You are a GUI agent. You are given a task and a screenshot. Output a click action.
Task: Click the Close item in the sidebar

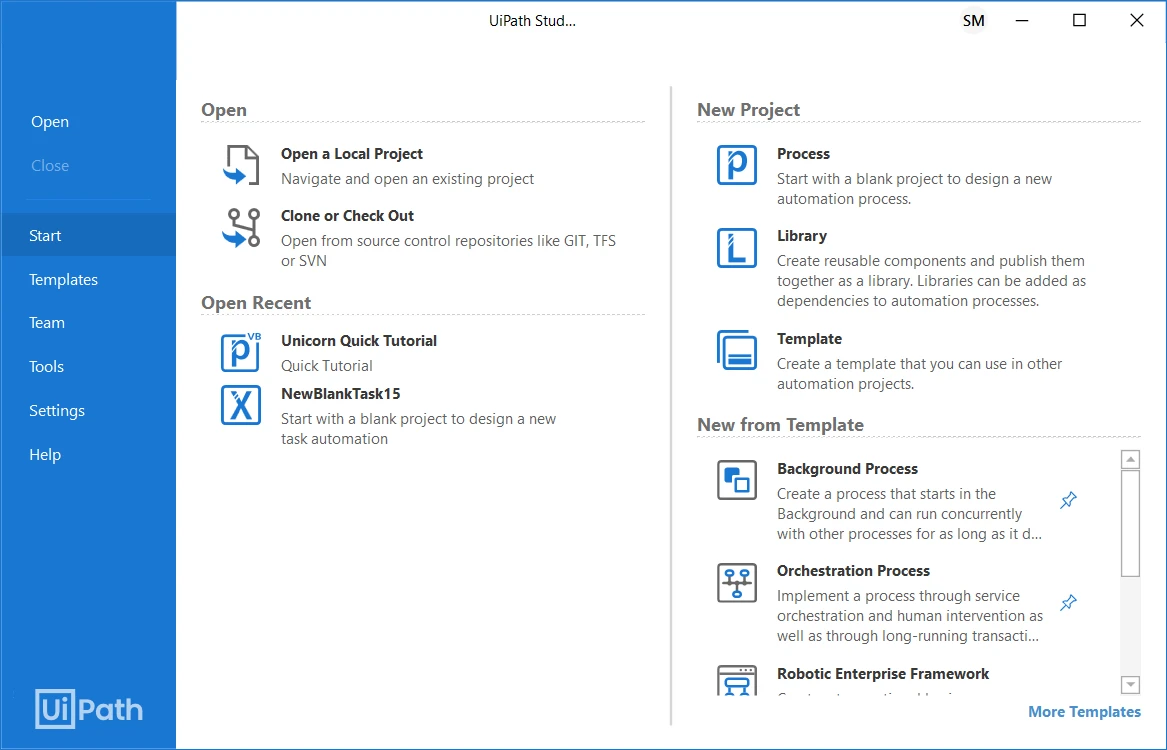50,166
